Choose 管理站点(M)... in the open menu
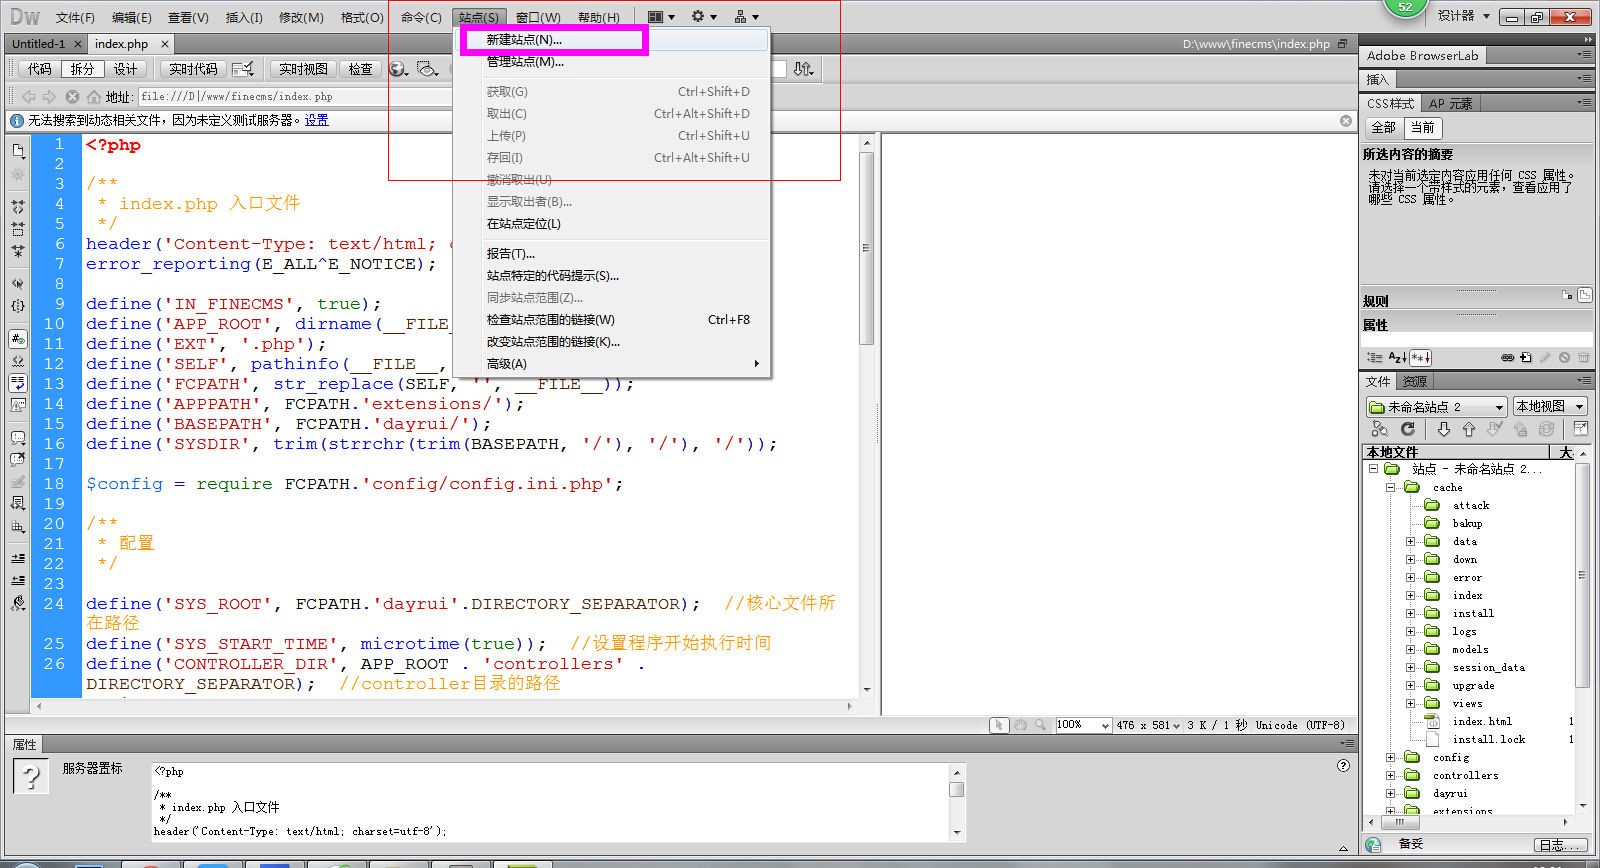Image resolution: width=1600 pixels, height=868 pixels. click(x=612, y=62)
